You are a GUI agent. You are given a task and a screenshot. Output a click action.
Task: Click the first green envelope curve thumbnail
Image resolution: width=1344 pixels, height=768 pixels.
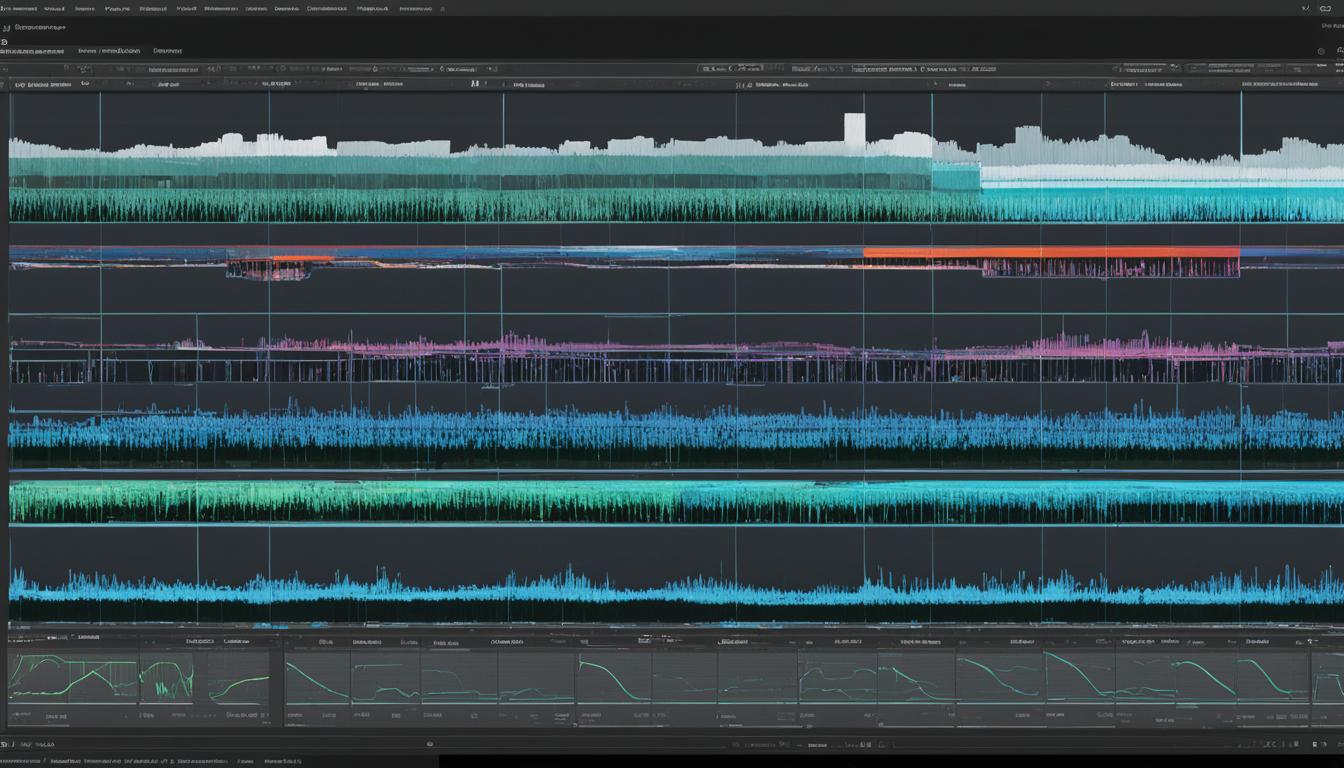[72, 677]
